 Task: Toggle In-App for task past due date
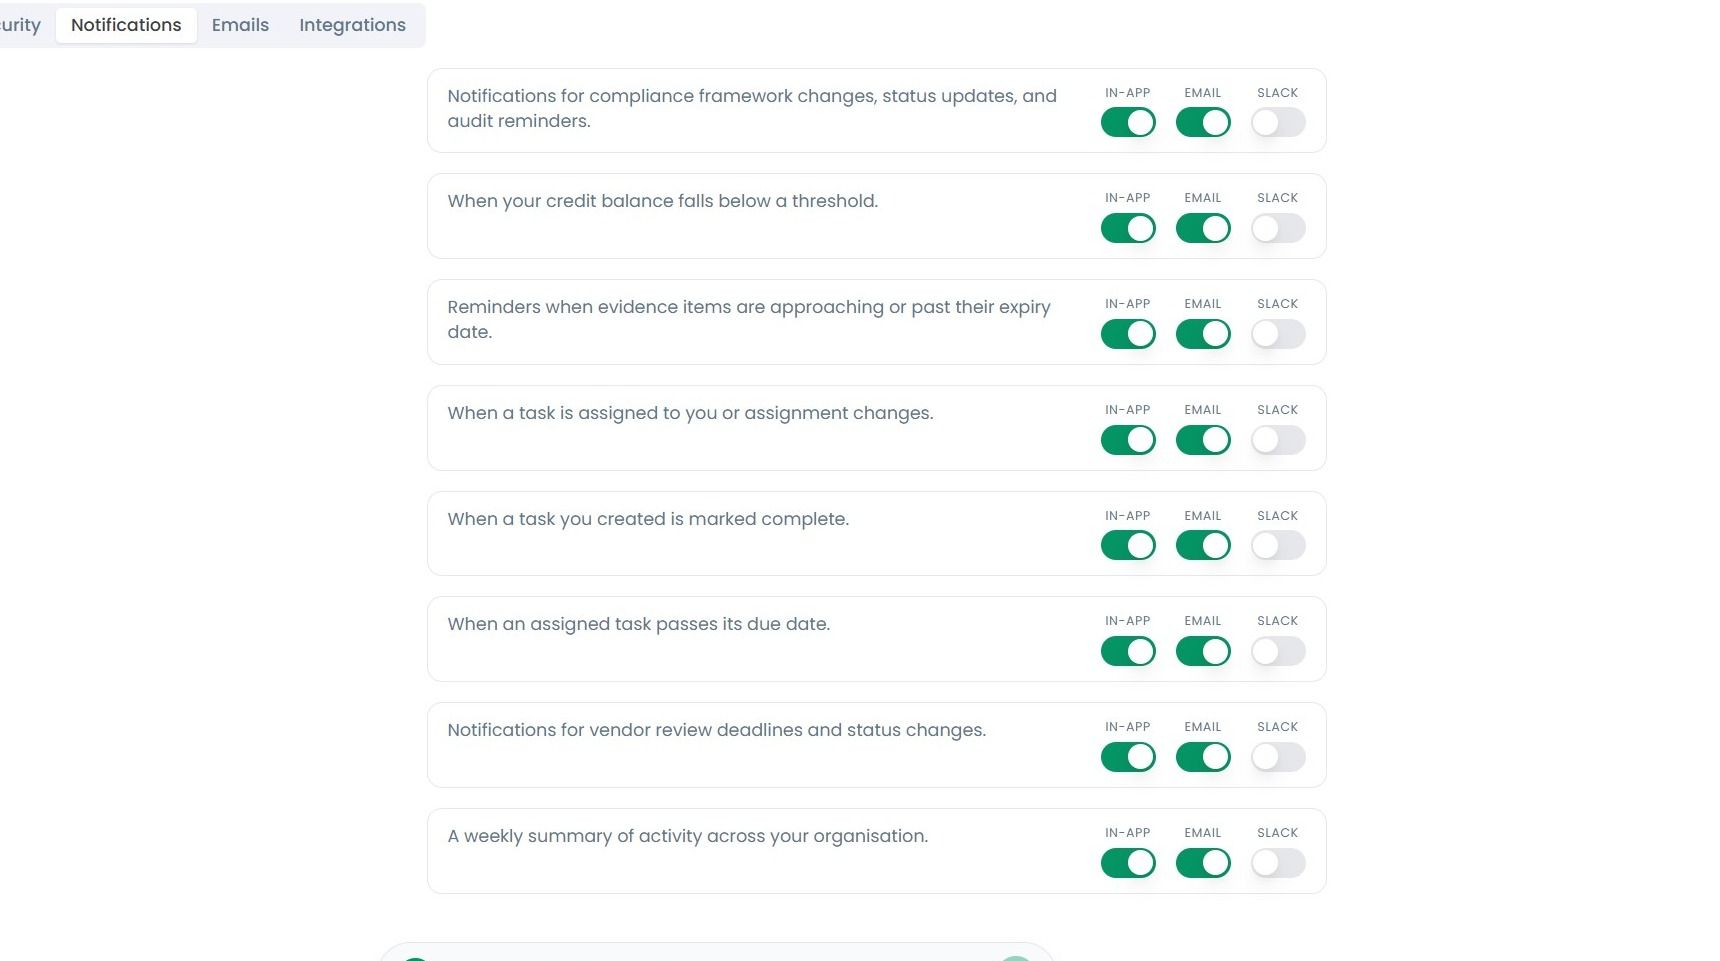(1128, 651)
